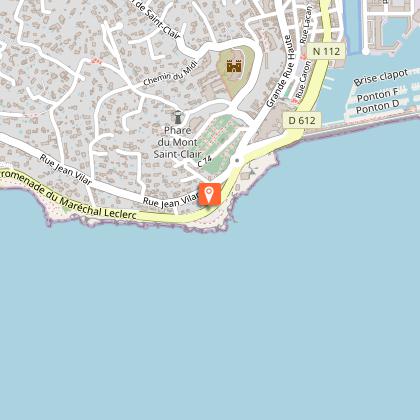The height and width of the screenshot is (420, 420).
Task: Select the C14 road label
Action: coord(205,161)
